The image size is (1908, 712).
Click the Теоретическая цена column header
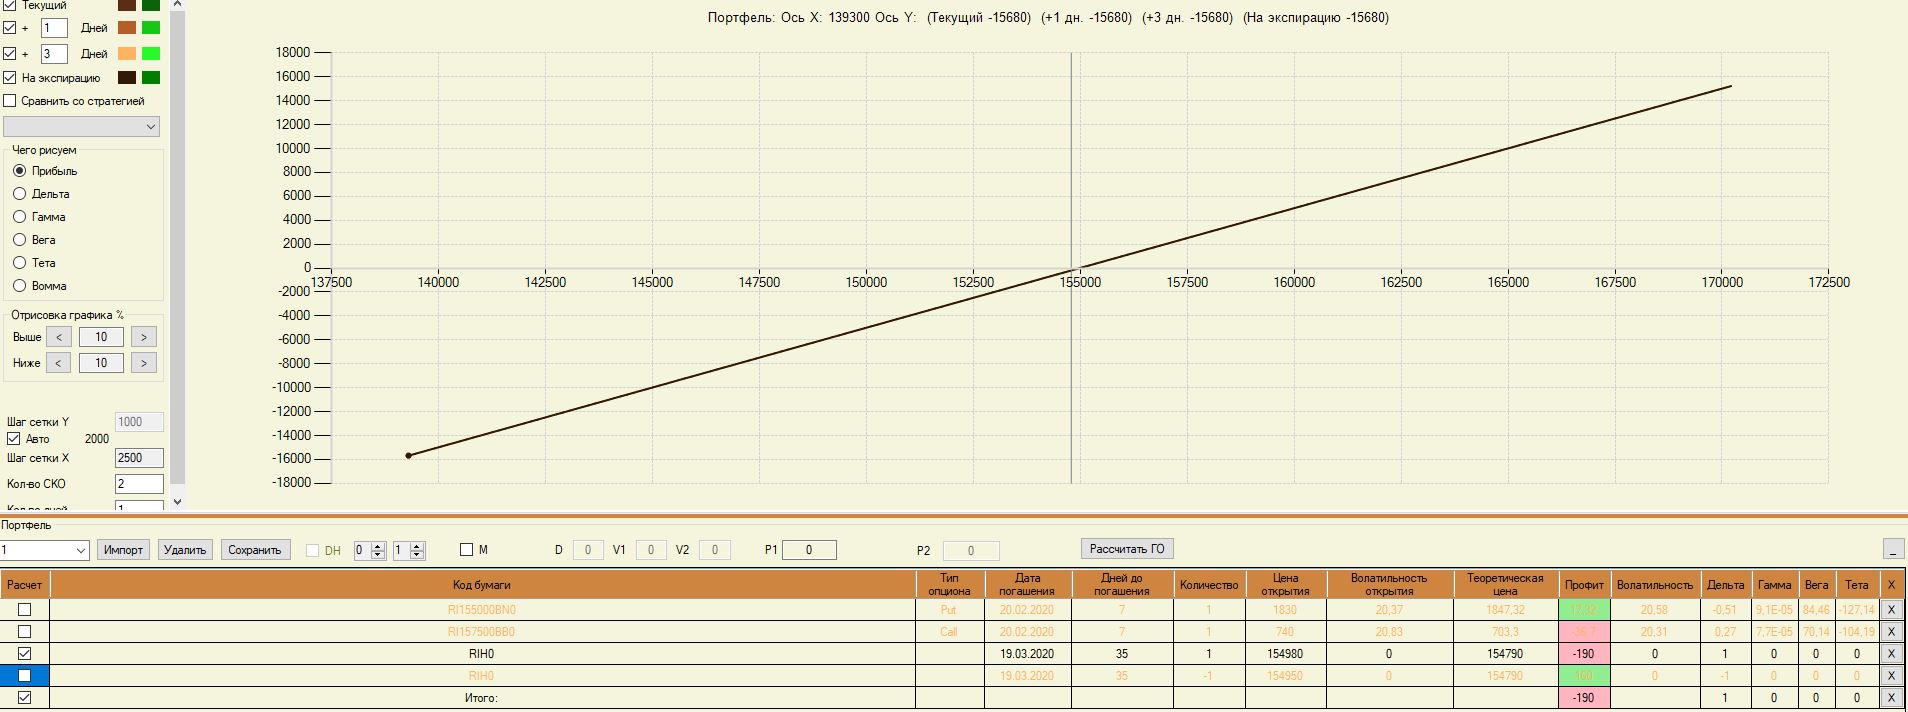[1505, 585]
